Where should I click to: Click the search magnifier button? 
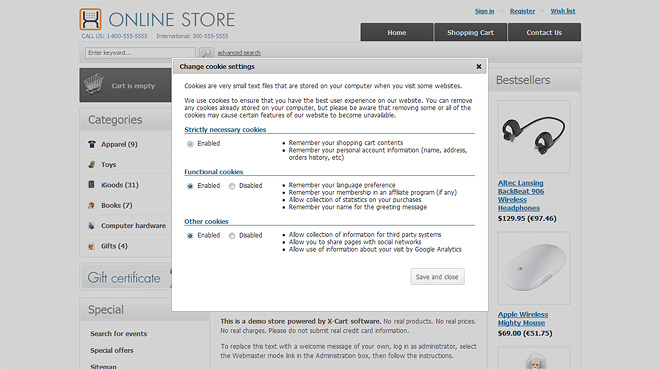click(206, 53)
